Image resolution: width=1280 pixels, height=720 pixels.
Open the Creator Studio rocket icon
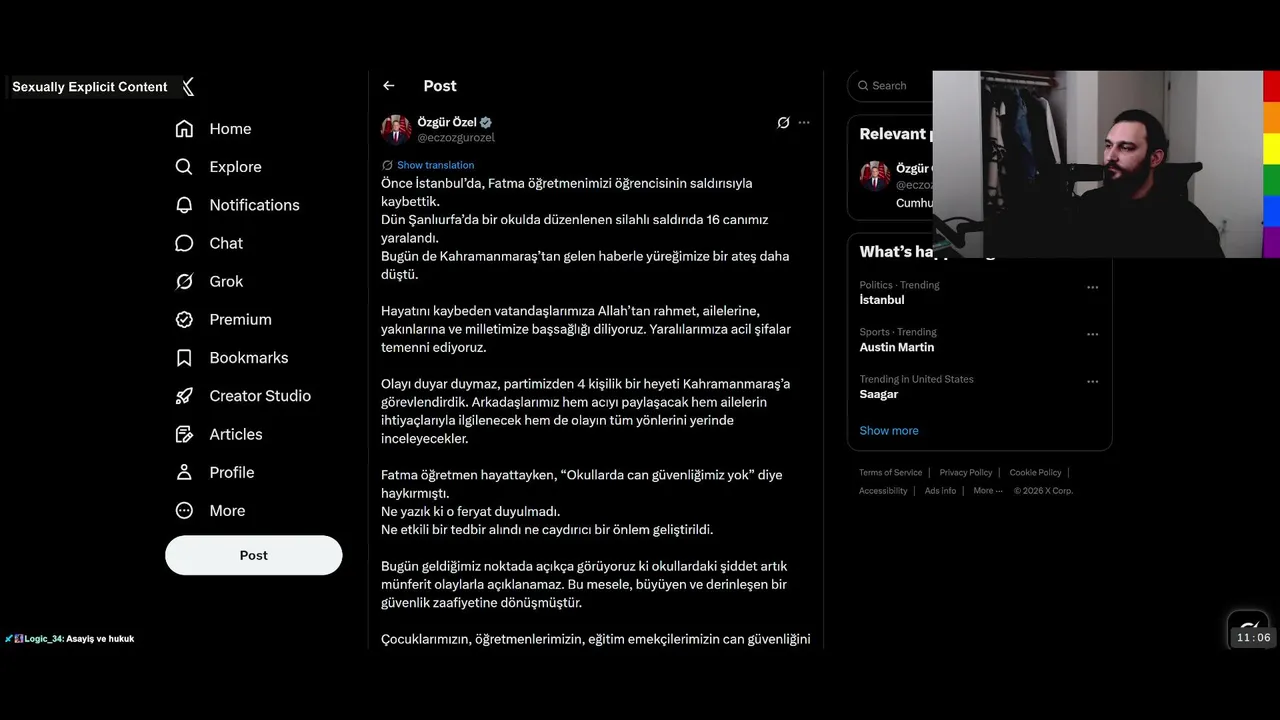coord(184,396)
